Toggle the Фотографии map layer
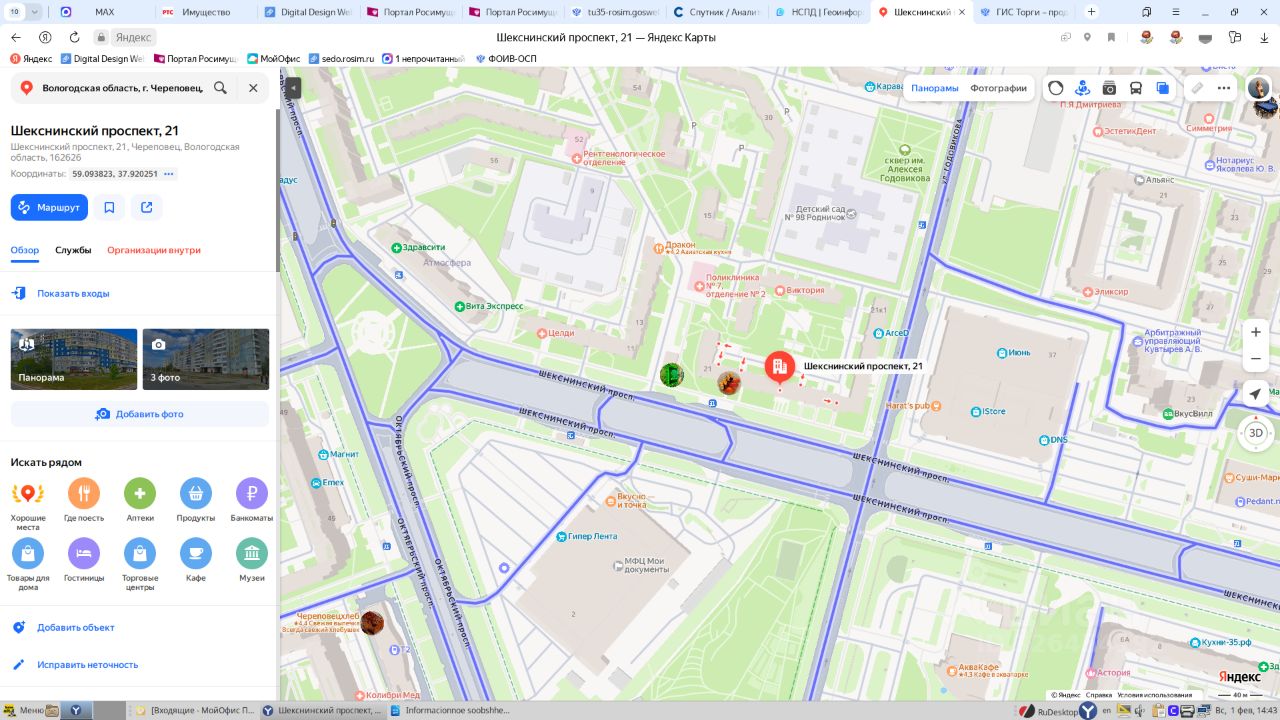1280x720 pixels. coord(998,88)
